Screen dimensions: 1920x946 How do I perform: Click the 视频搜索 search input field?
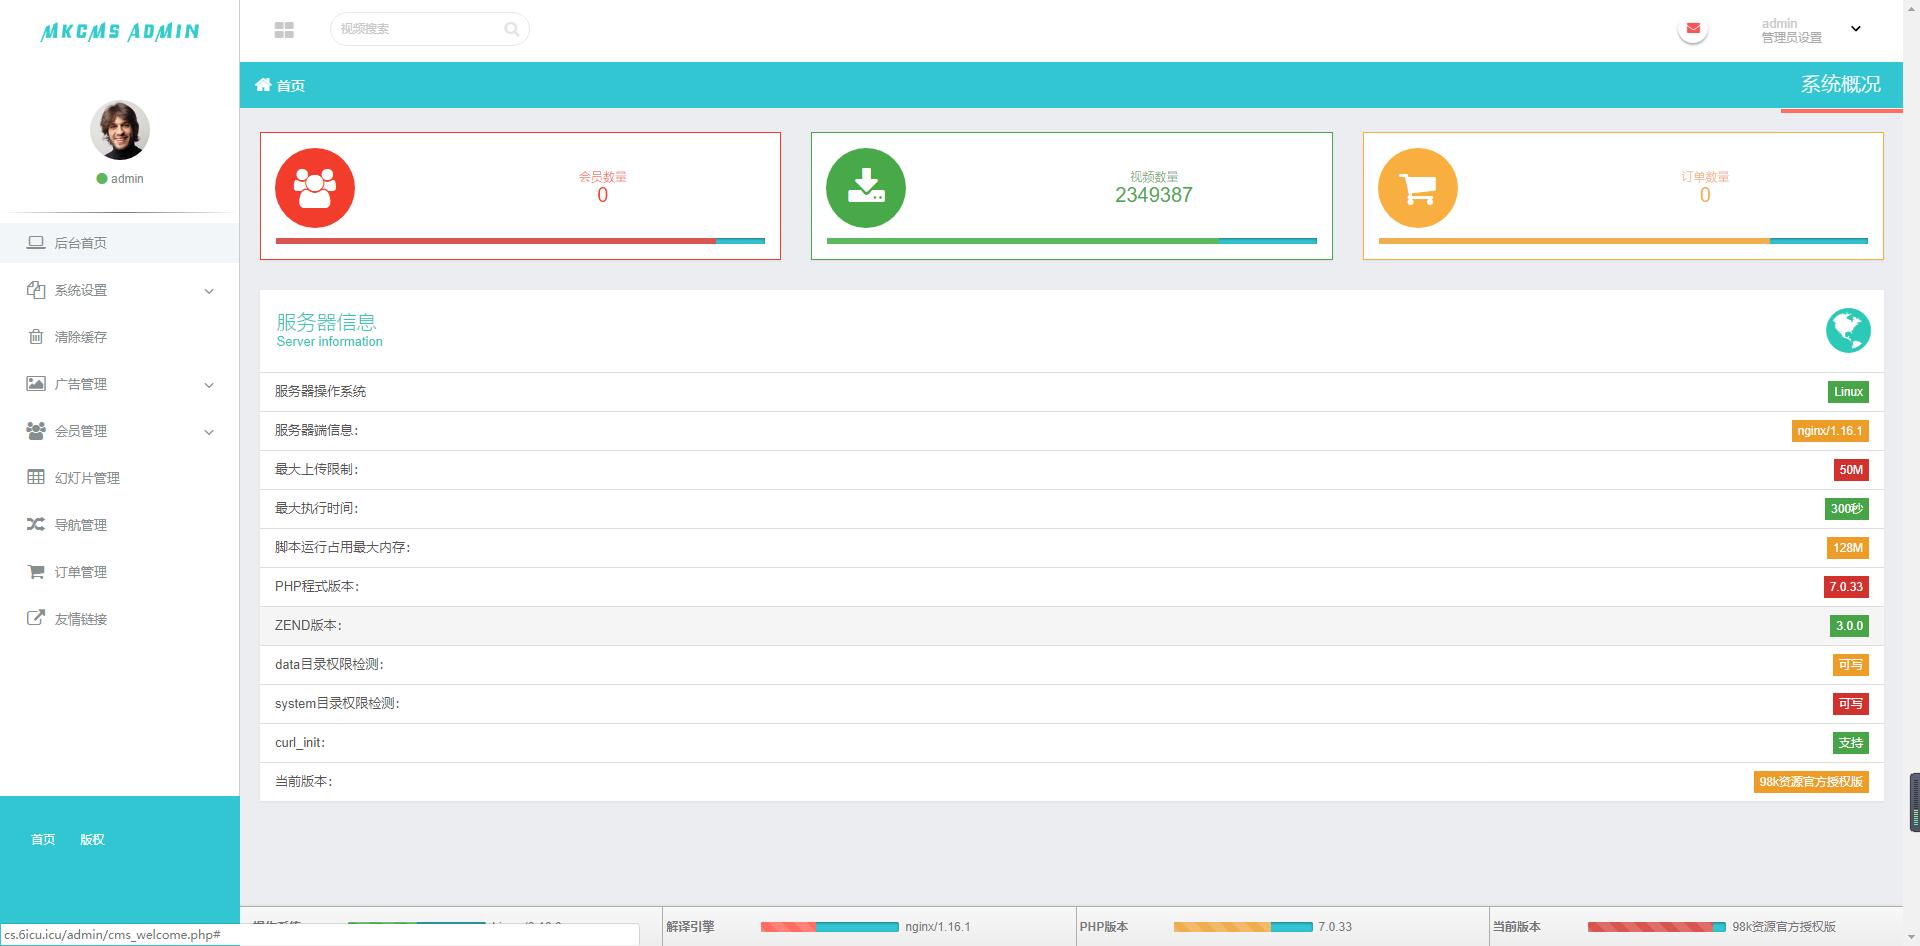point(418,29)
